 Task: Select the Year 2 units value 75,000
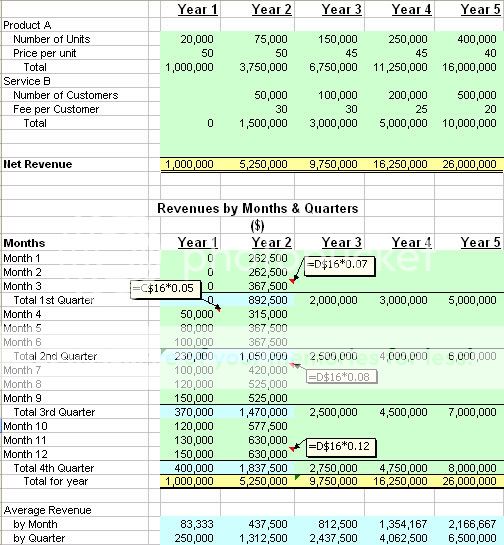[x=271, y=39]
